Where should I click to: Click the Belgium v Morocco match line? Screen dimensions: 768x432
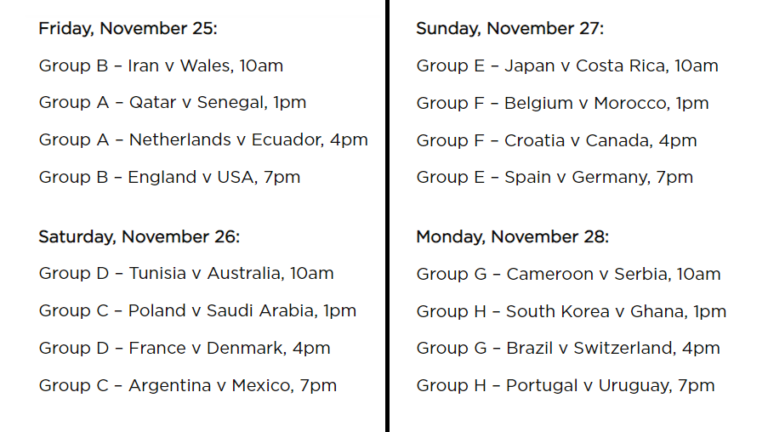pos(562,103)
